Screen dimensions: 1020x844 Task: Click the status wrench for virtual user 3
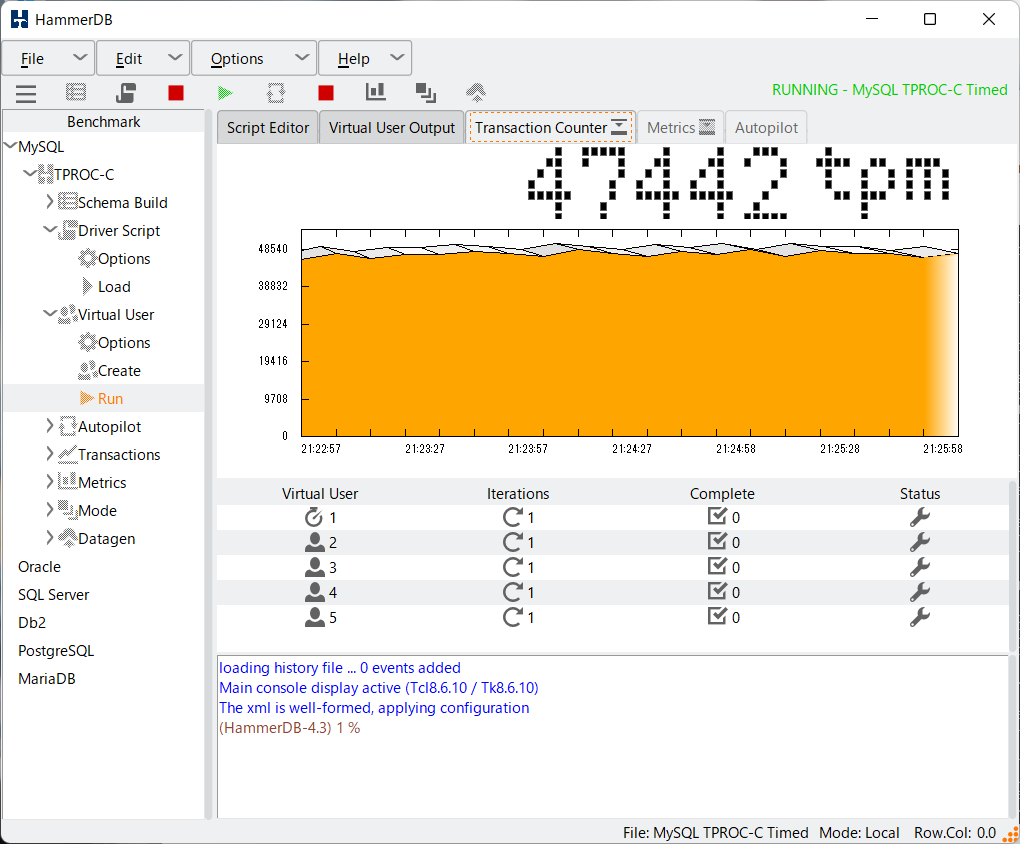click(x=920, y=567)
